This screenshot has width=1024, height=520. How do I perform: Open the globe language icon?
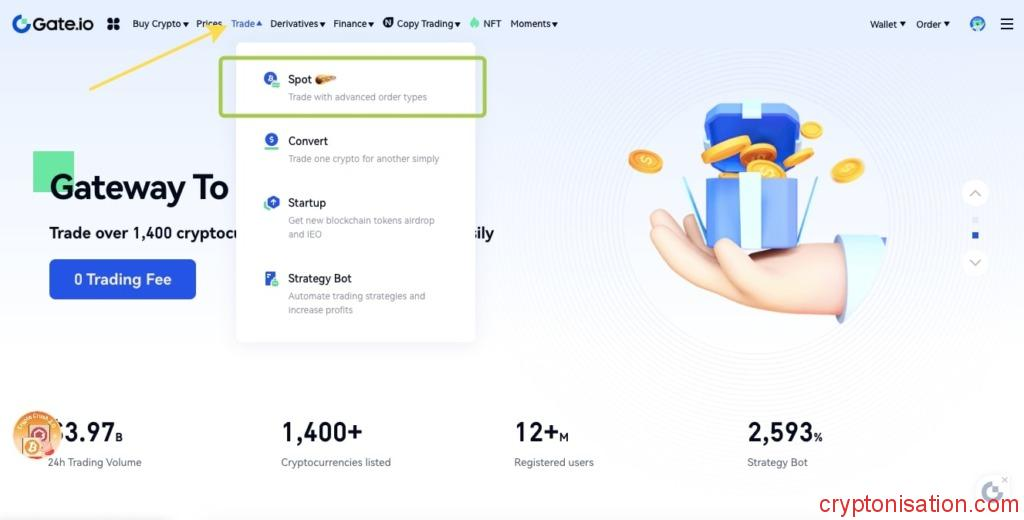coord(977,24)
